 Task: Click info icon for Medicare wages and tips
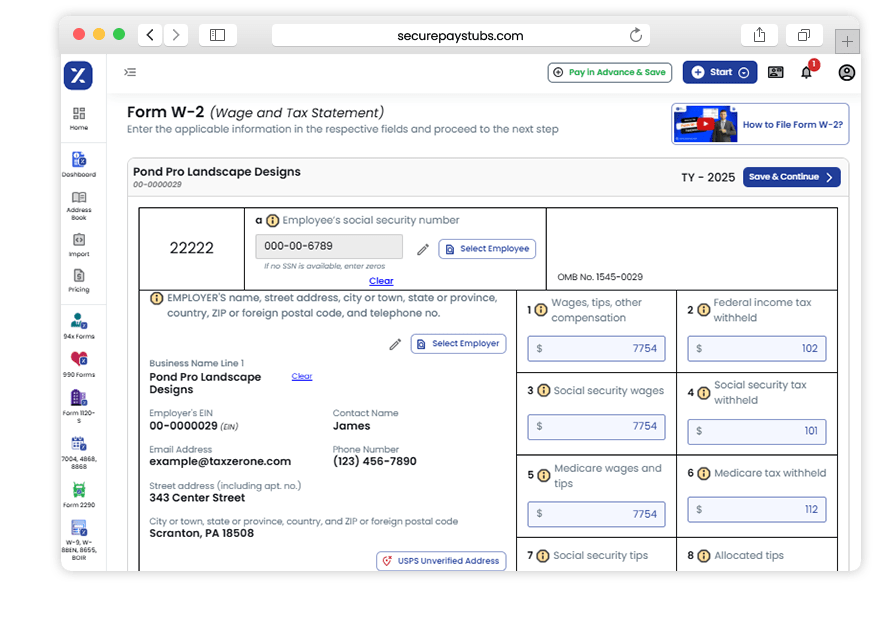[x=543, y=475]
